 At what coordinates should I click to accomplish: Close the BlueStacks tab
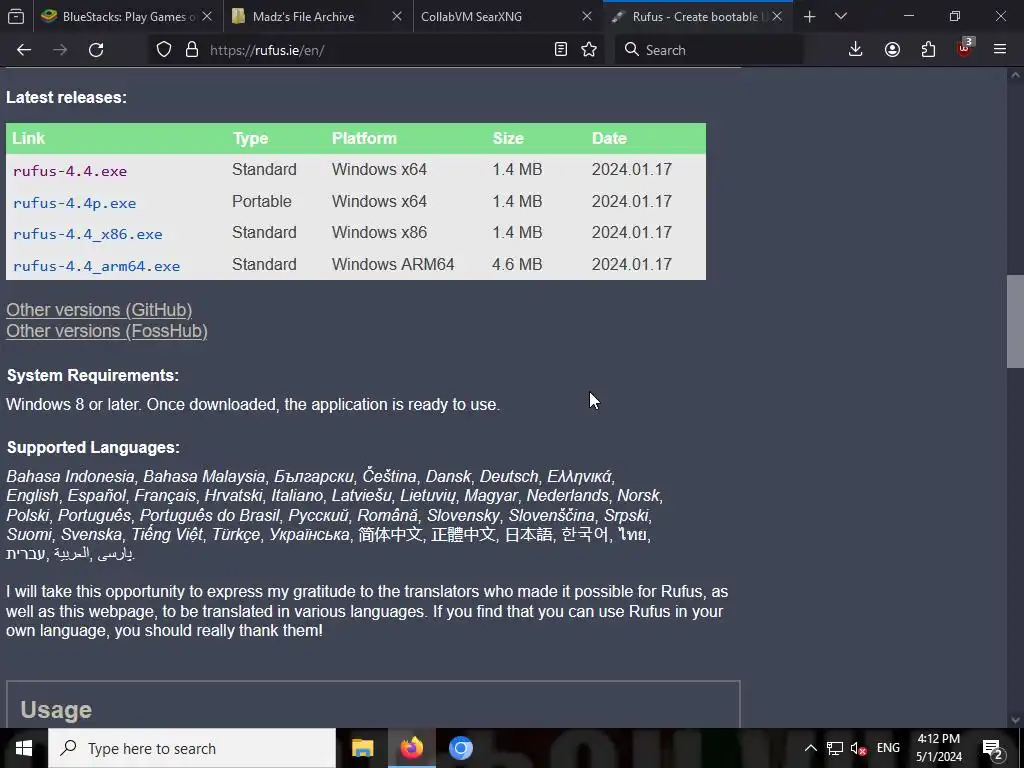[x=207, y=16]
